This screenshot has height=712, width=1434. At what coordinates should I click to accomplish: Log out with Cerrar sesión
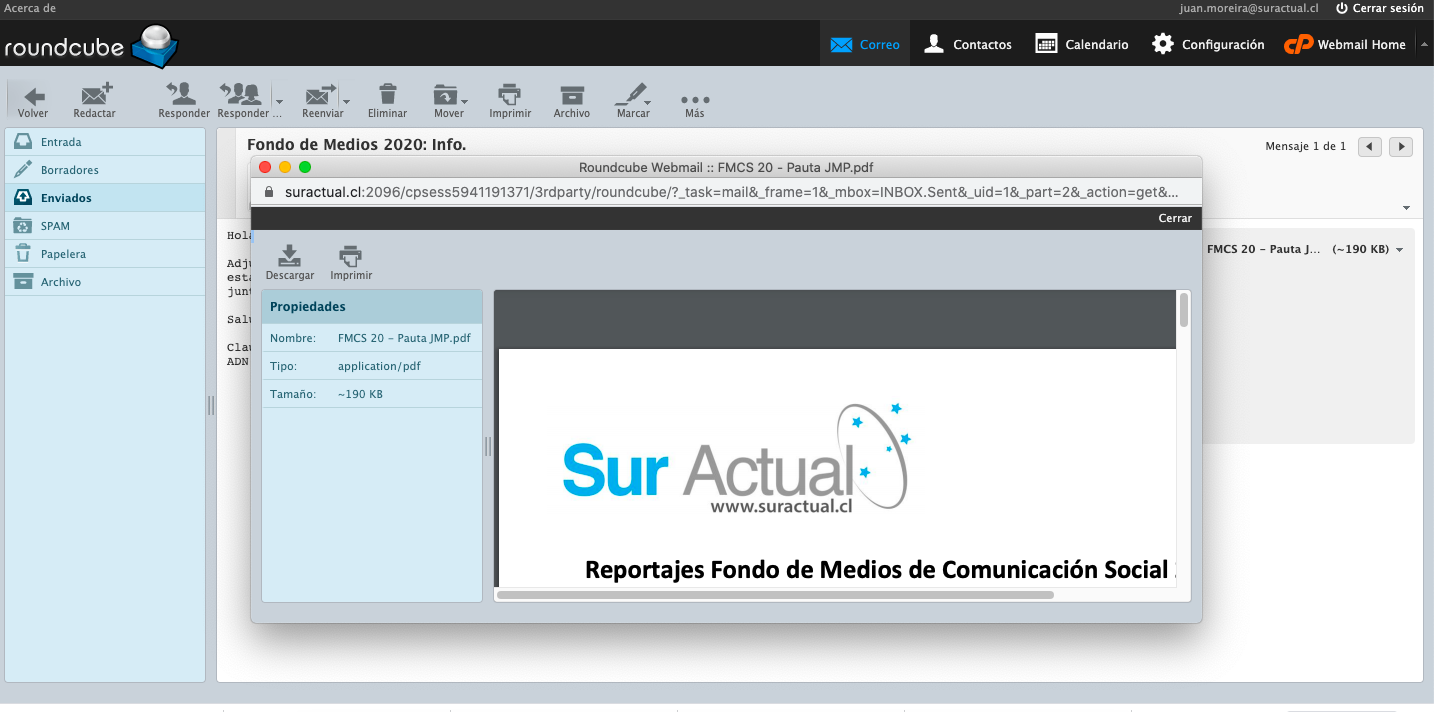click(x=1379, y=8)
